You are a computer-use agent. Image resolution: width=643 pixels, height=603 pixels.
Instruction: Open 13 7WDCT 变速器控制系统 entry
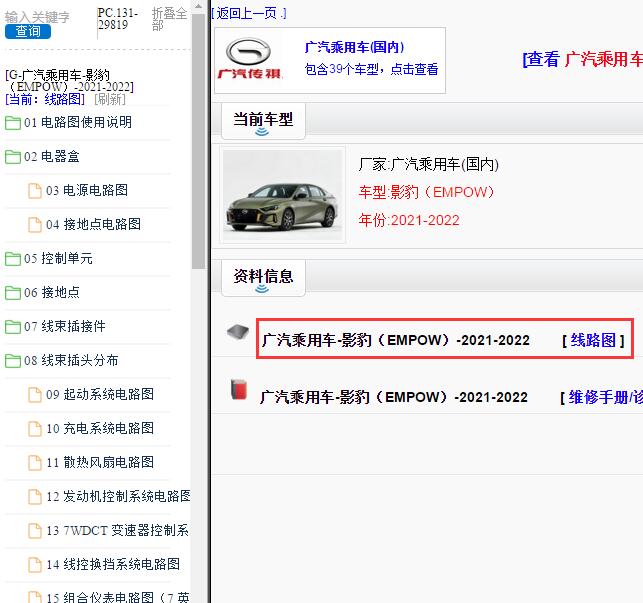point(117,531)
